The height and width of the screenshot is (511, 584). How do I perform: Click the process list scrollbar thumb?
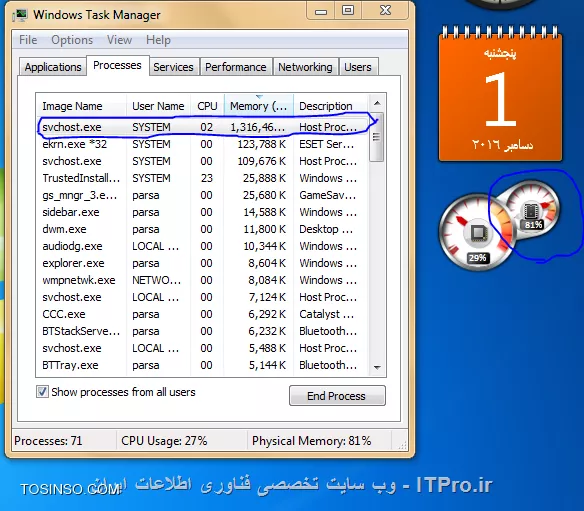377,137
